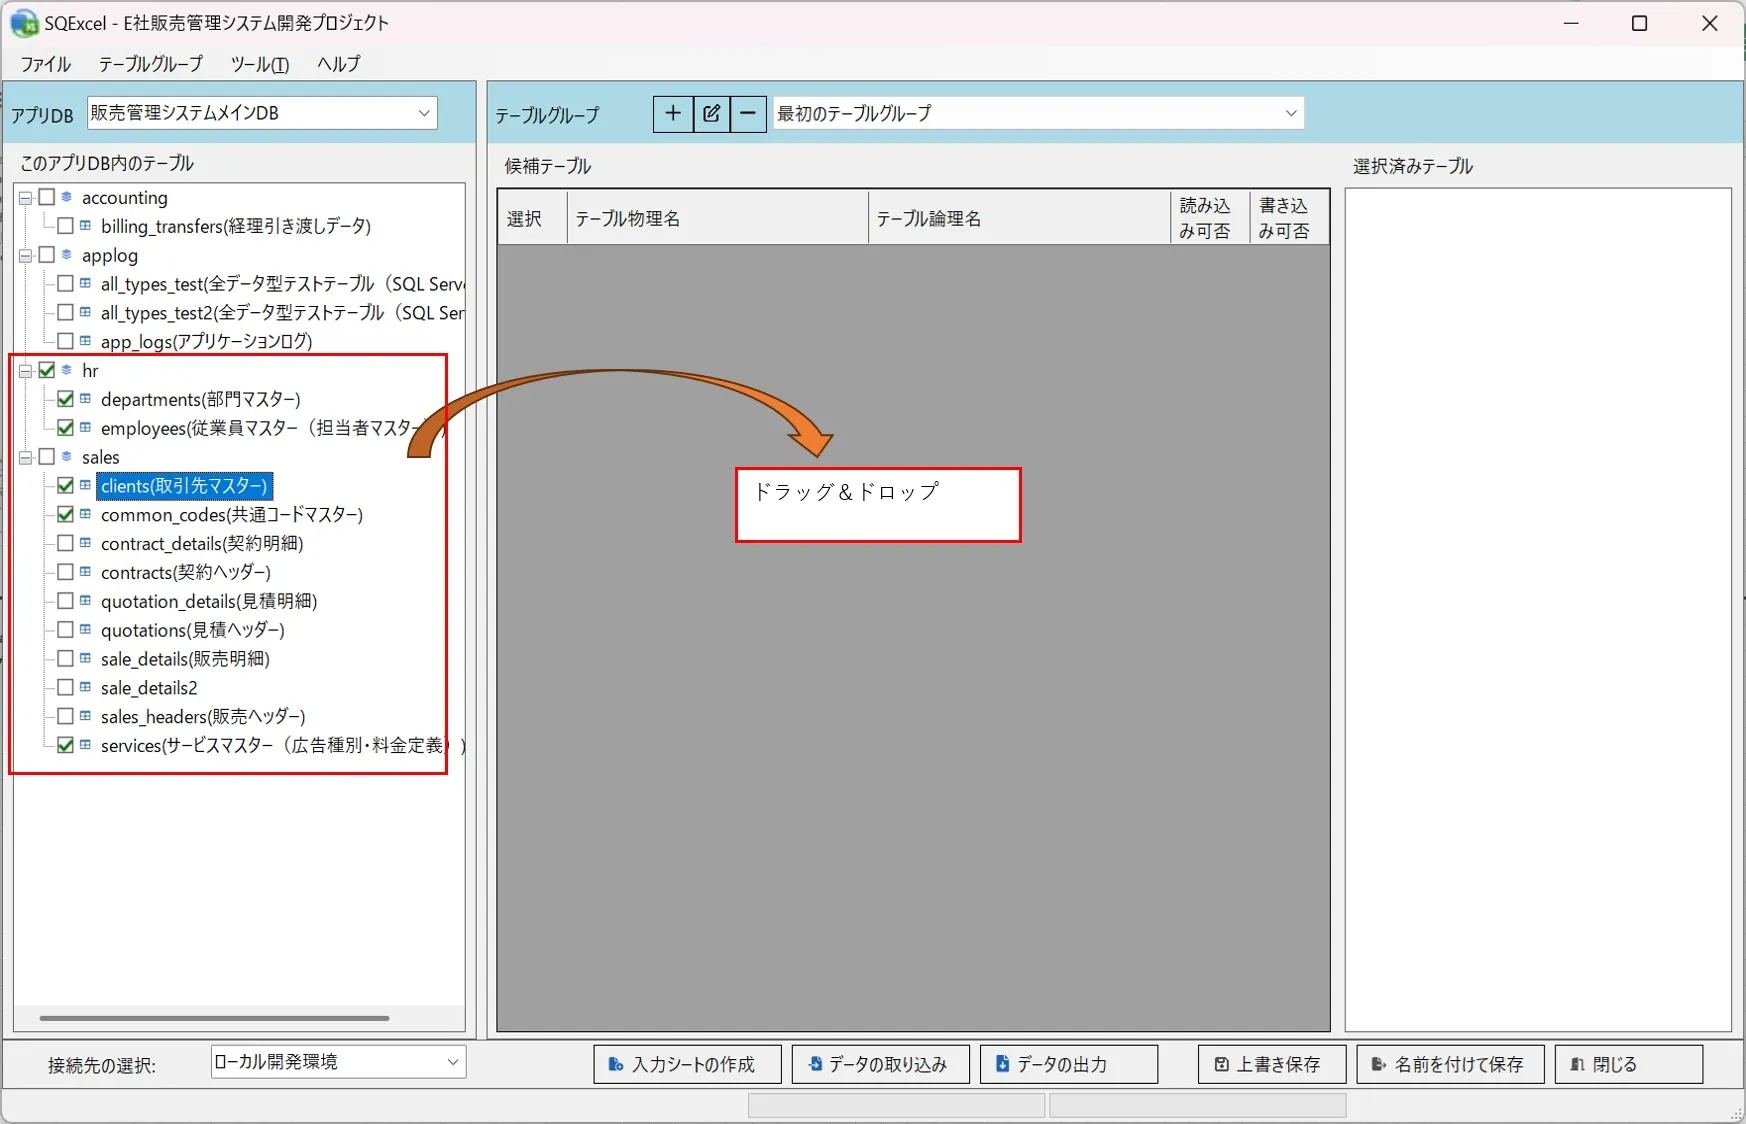The width and height of the screenshot is (1746, 1124).
Task: Click table icon beside sale_details2
Action: coord(86,687)
